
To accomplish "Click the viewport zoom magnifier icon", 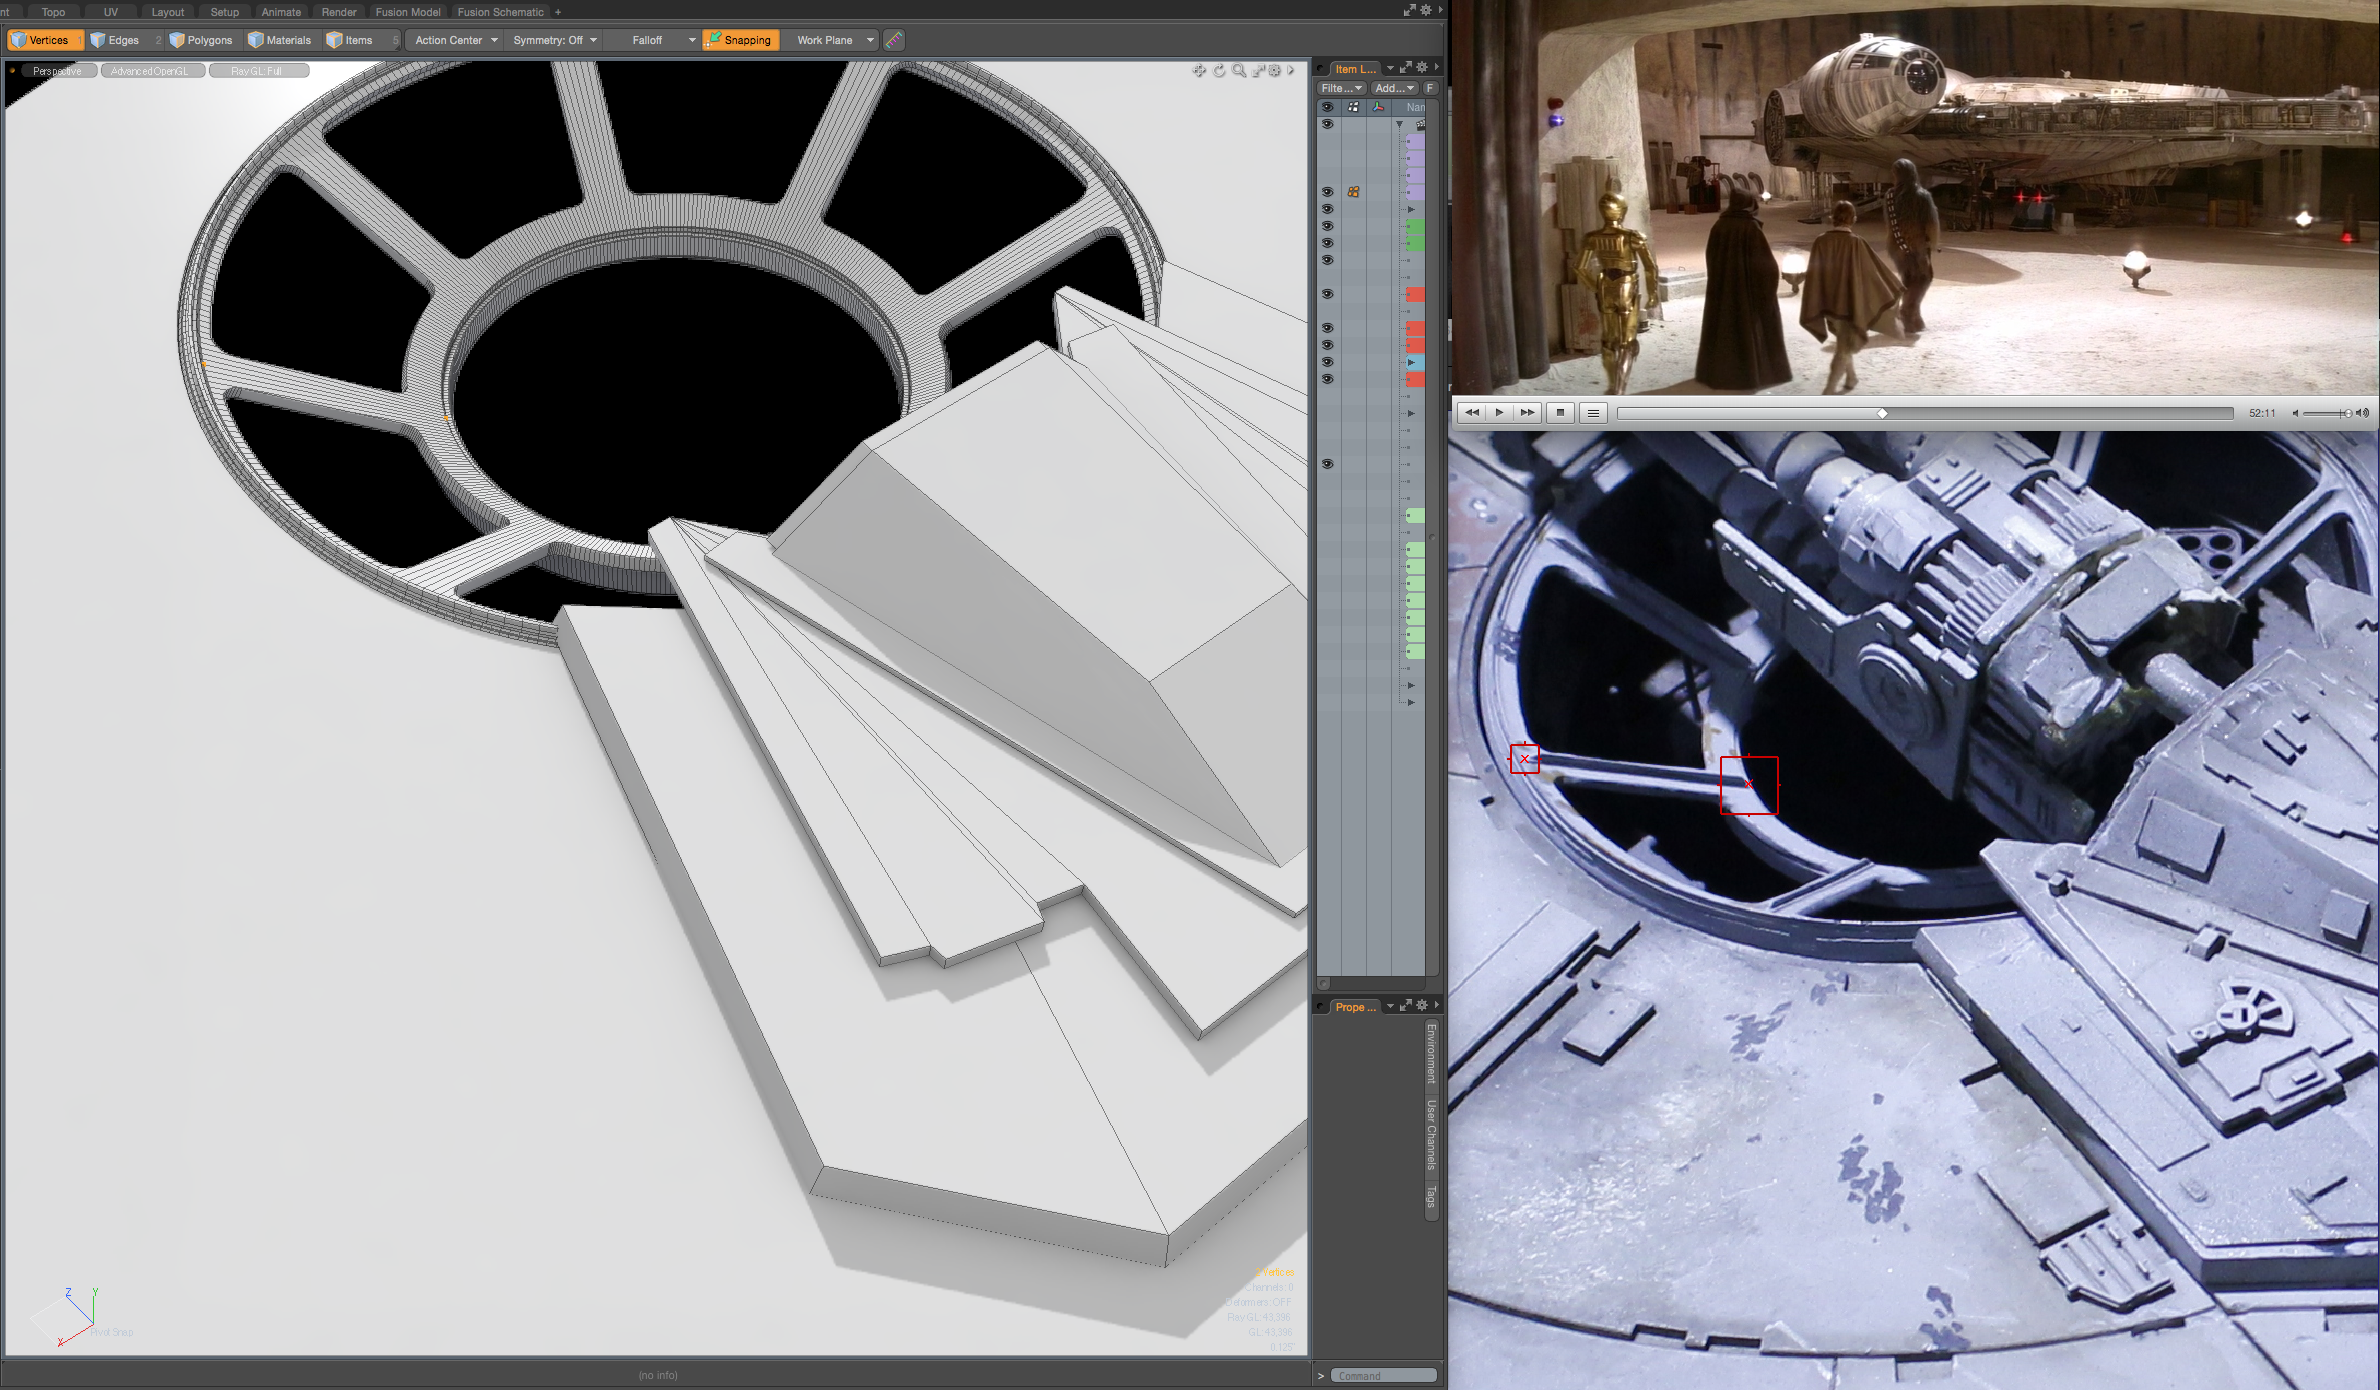I will click(1239, 70).
